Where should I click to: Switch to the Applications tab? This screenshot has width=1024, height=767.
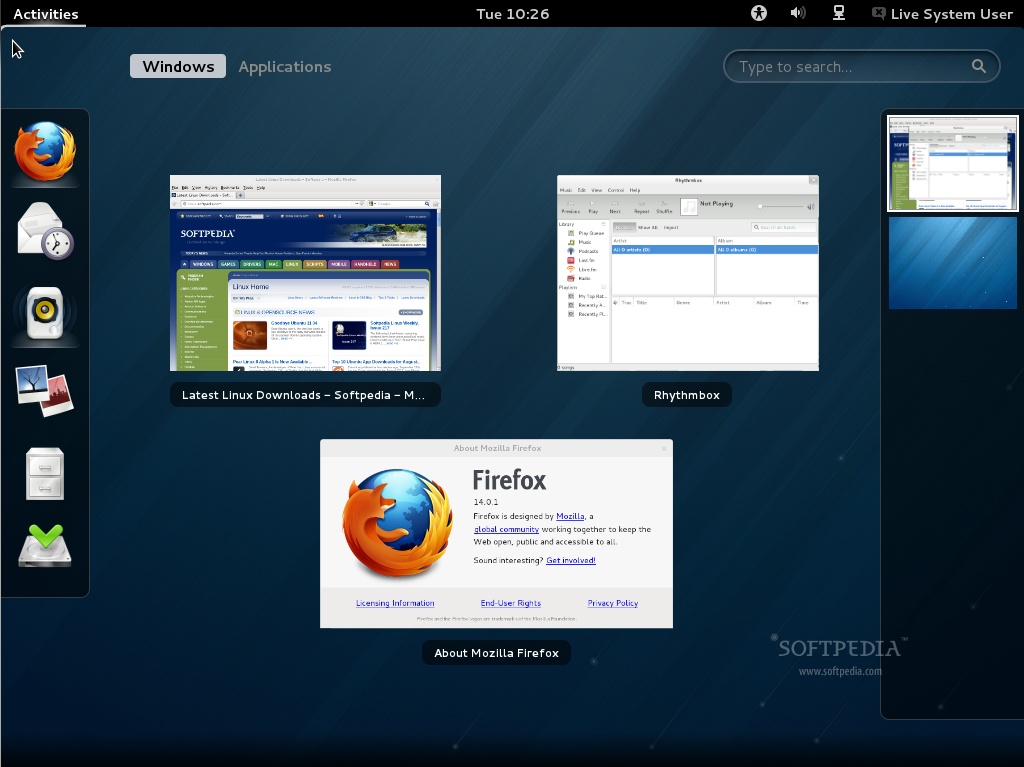284,66
